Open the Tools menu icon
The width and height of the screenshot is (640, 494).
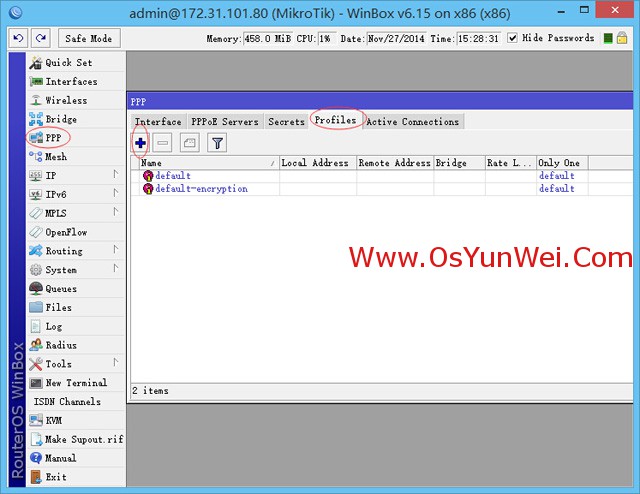(x=36, y=364)
